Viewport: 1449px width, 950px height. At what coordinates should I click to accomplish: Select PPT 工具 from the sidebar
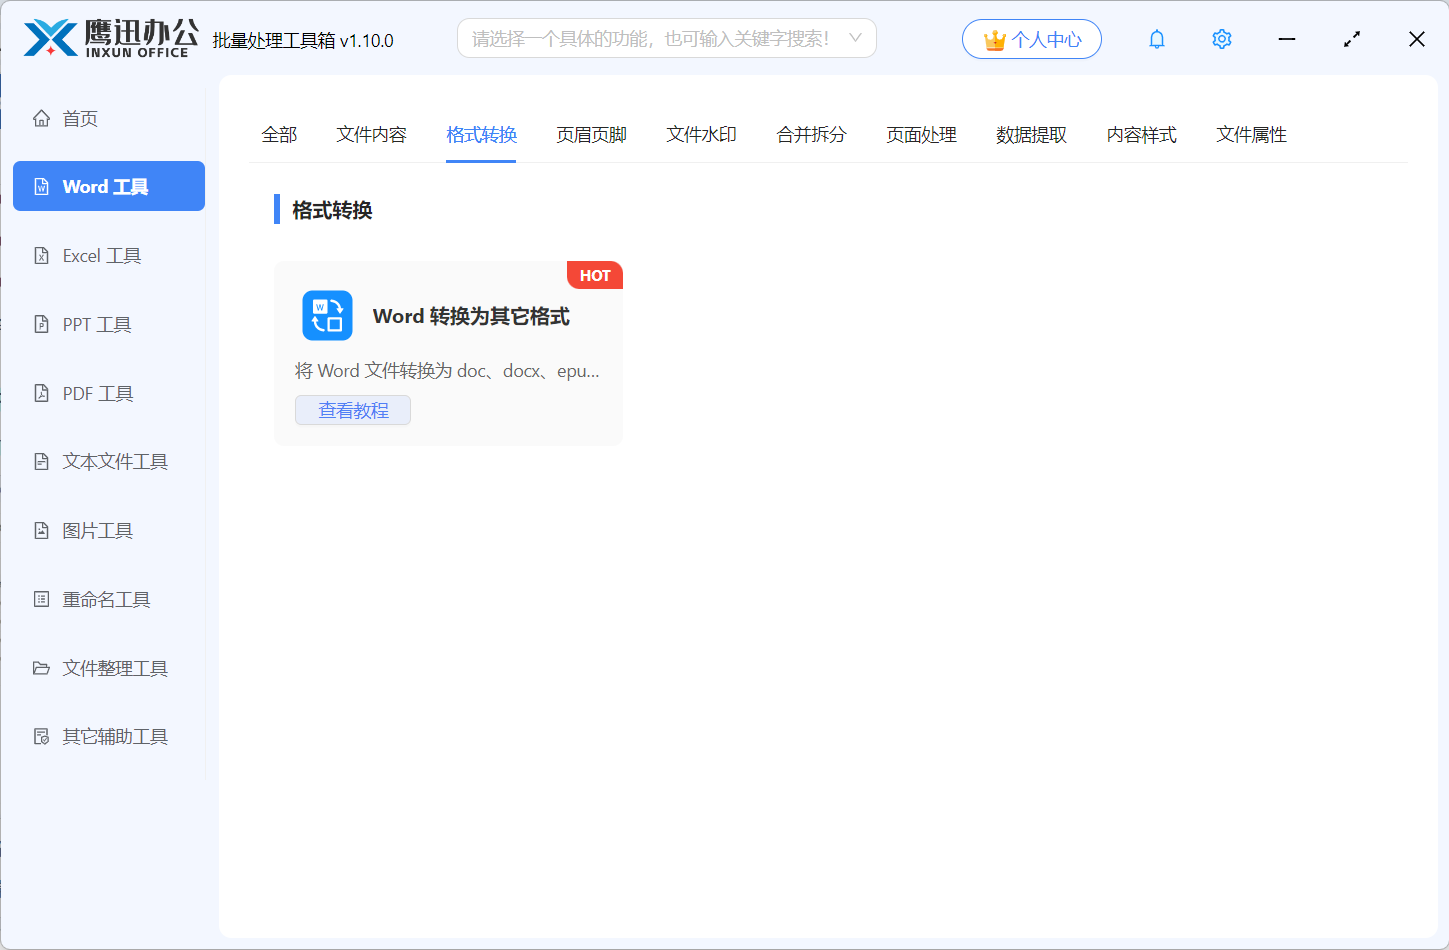97,324
